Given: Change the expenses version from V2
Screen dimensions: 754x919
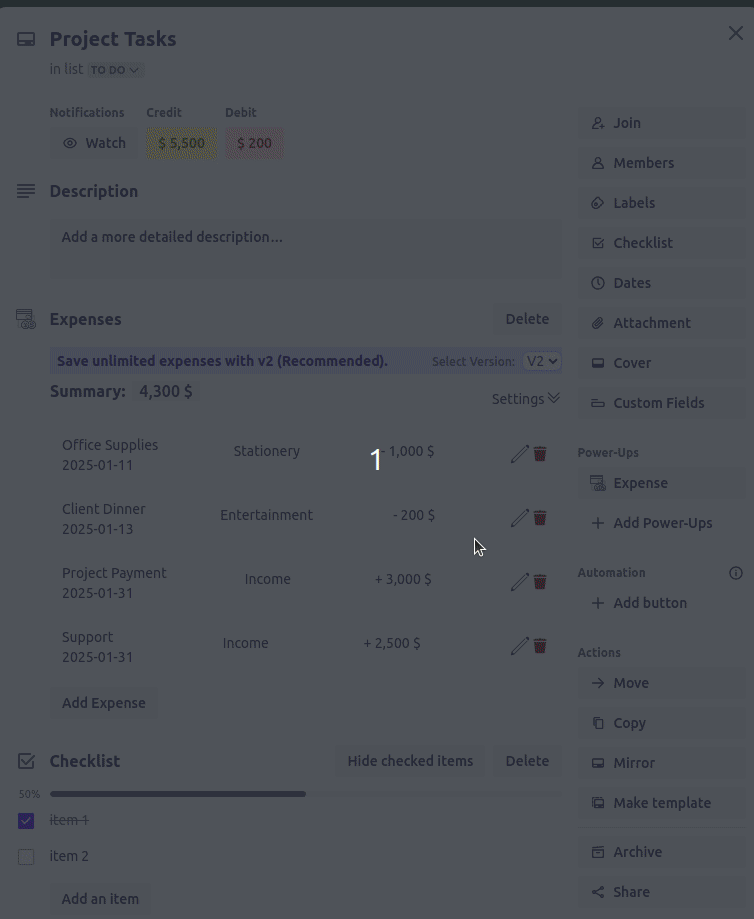Looking at the screenshot, I should (541, 361).
